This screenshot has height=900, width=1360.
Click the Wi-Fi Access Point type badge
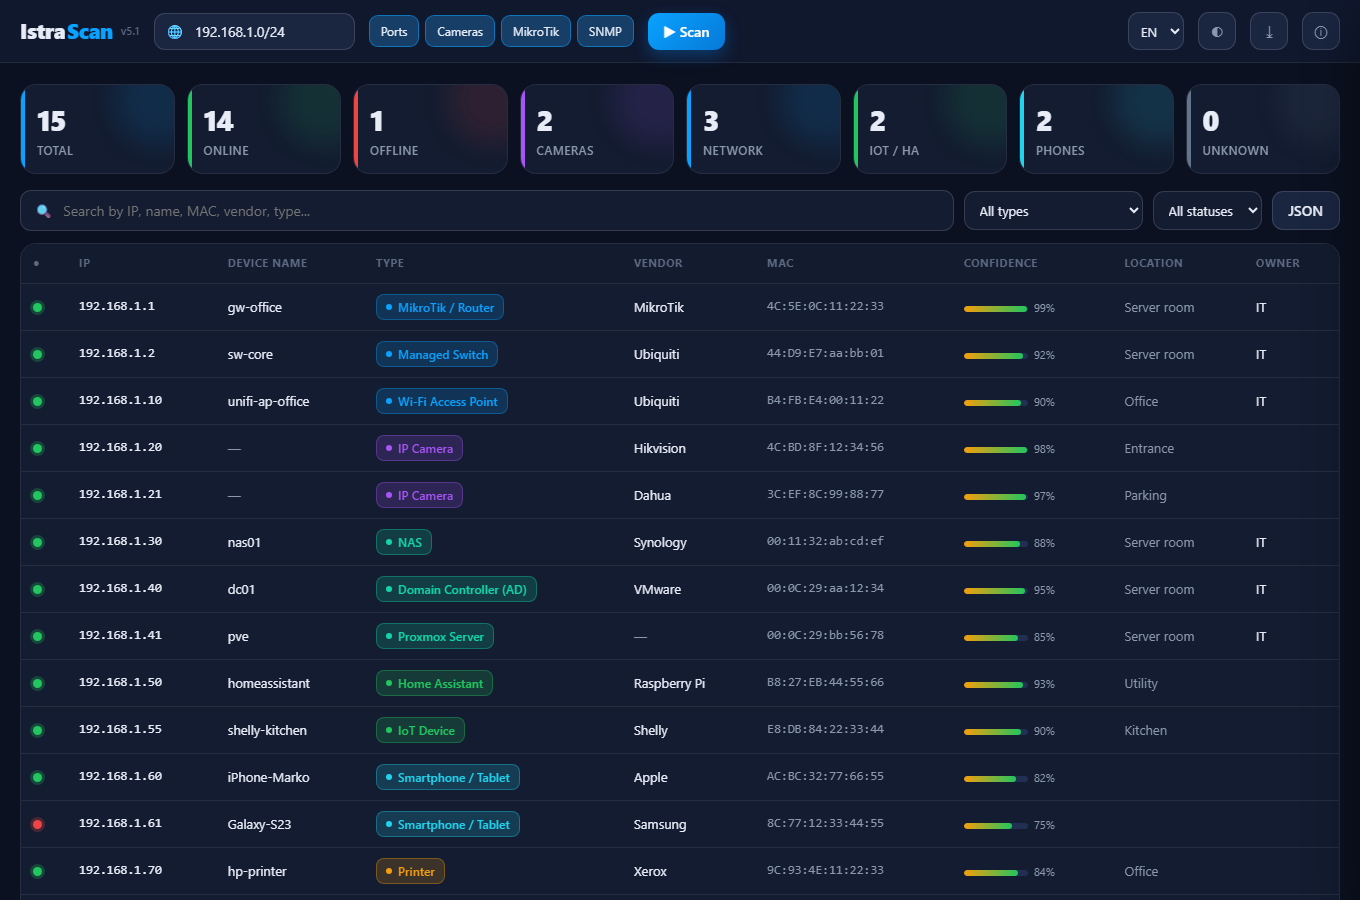point(442,402)
